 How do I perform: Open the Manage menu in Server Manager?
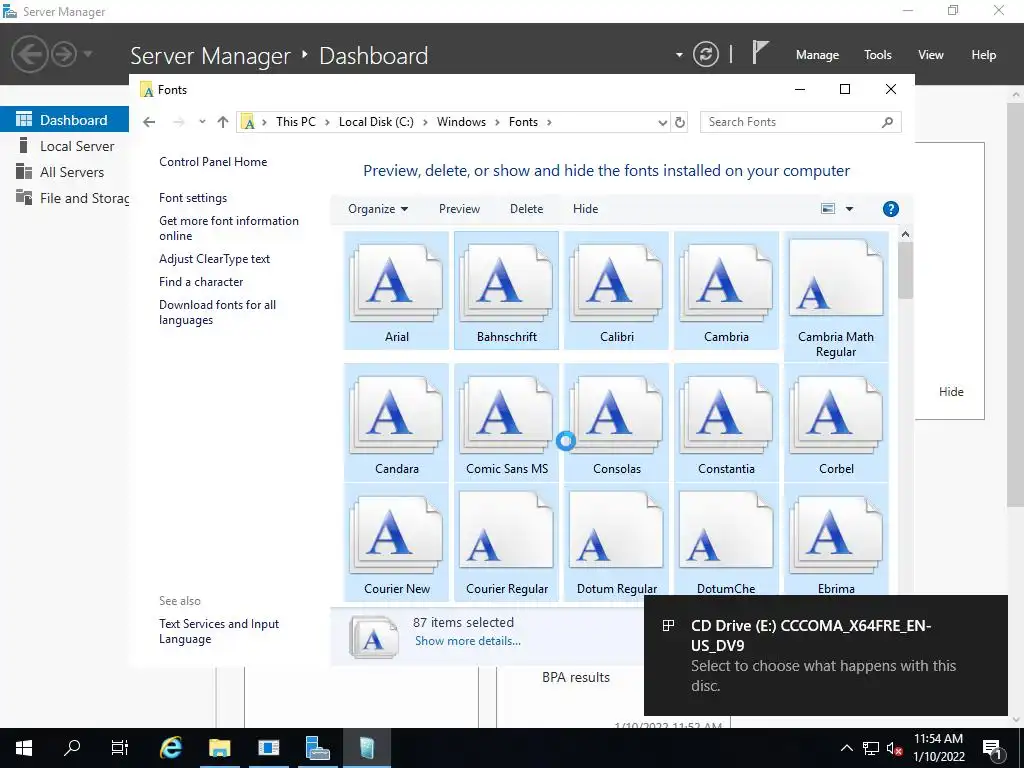point(817,55)
